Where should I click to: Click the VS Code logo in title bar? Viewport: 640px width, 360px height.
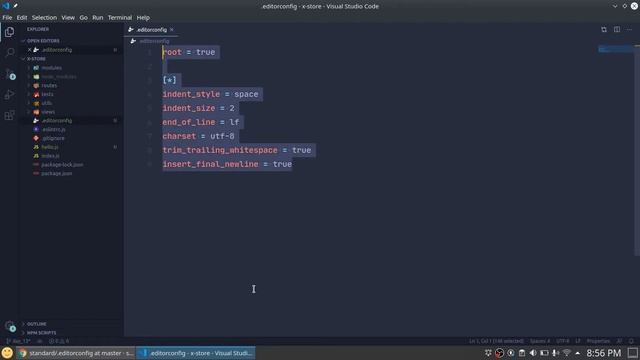coord(5,6)
